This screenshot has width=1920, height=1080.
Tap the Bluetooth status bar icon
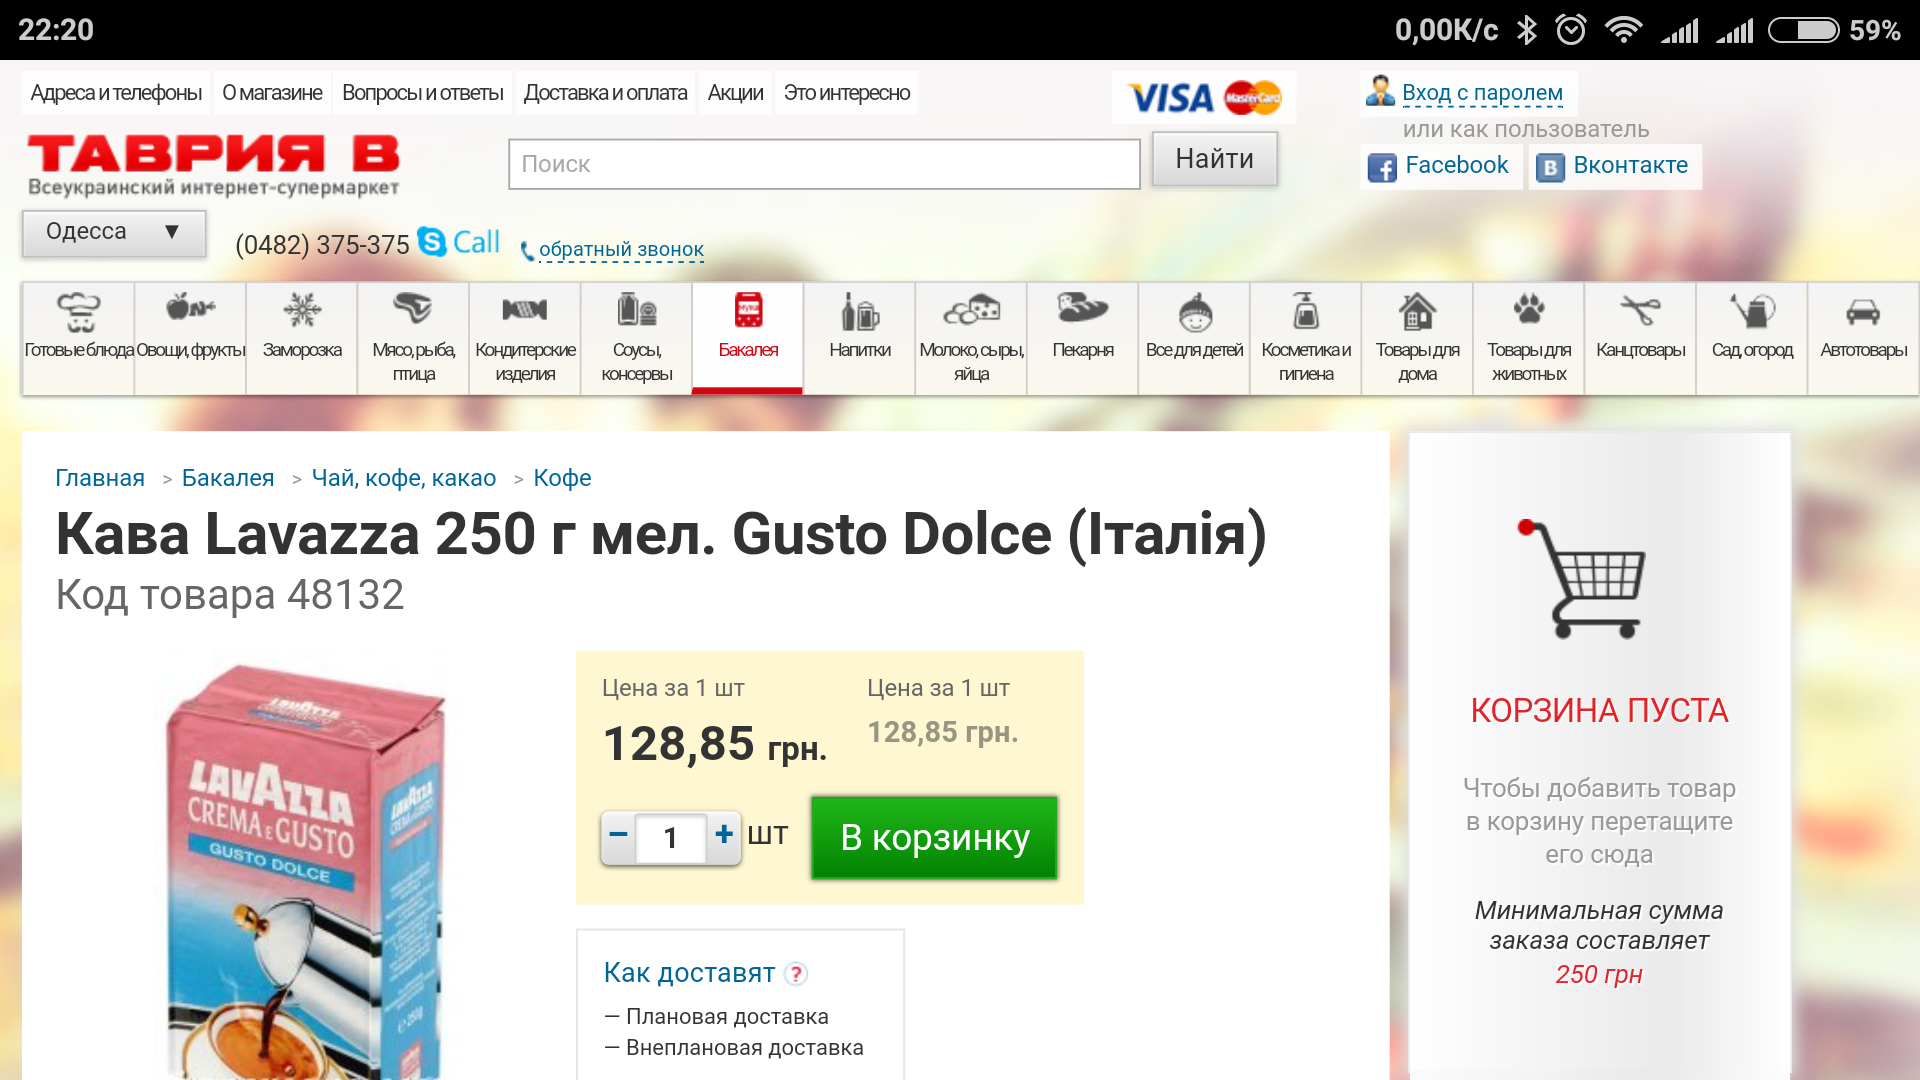point(1527,30)
